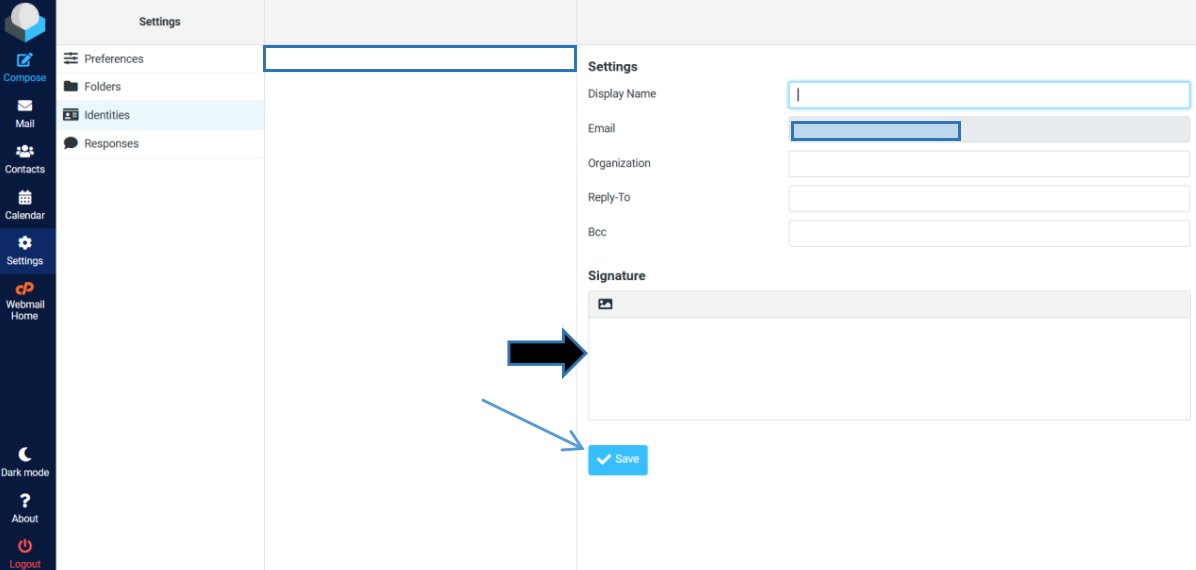Click the Display Name input field
The image size is (1196, 570).
coord(989,95)
